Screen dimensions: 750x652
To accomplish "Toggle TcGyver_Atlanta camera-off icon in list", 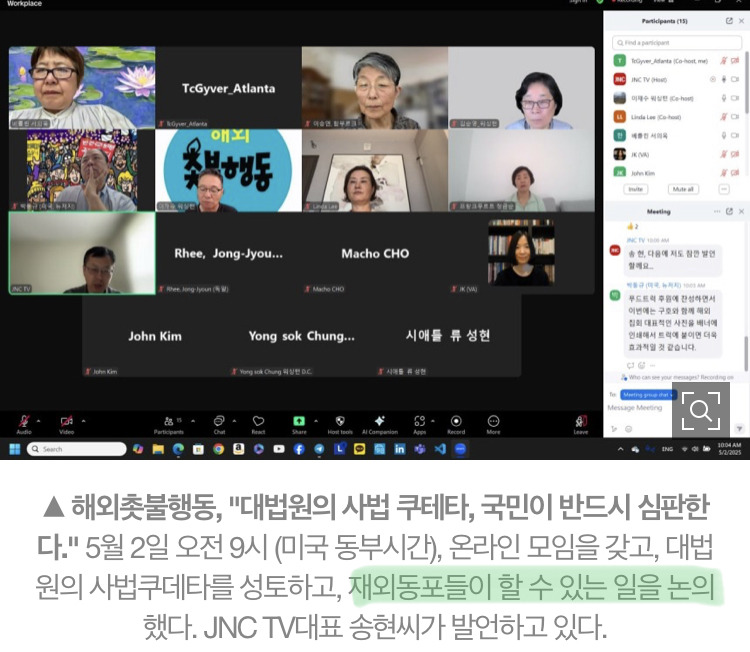I will point(735,61).
